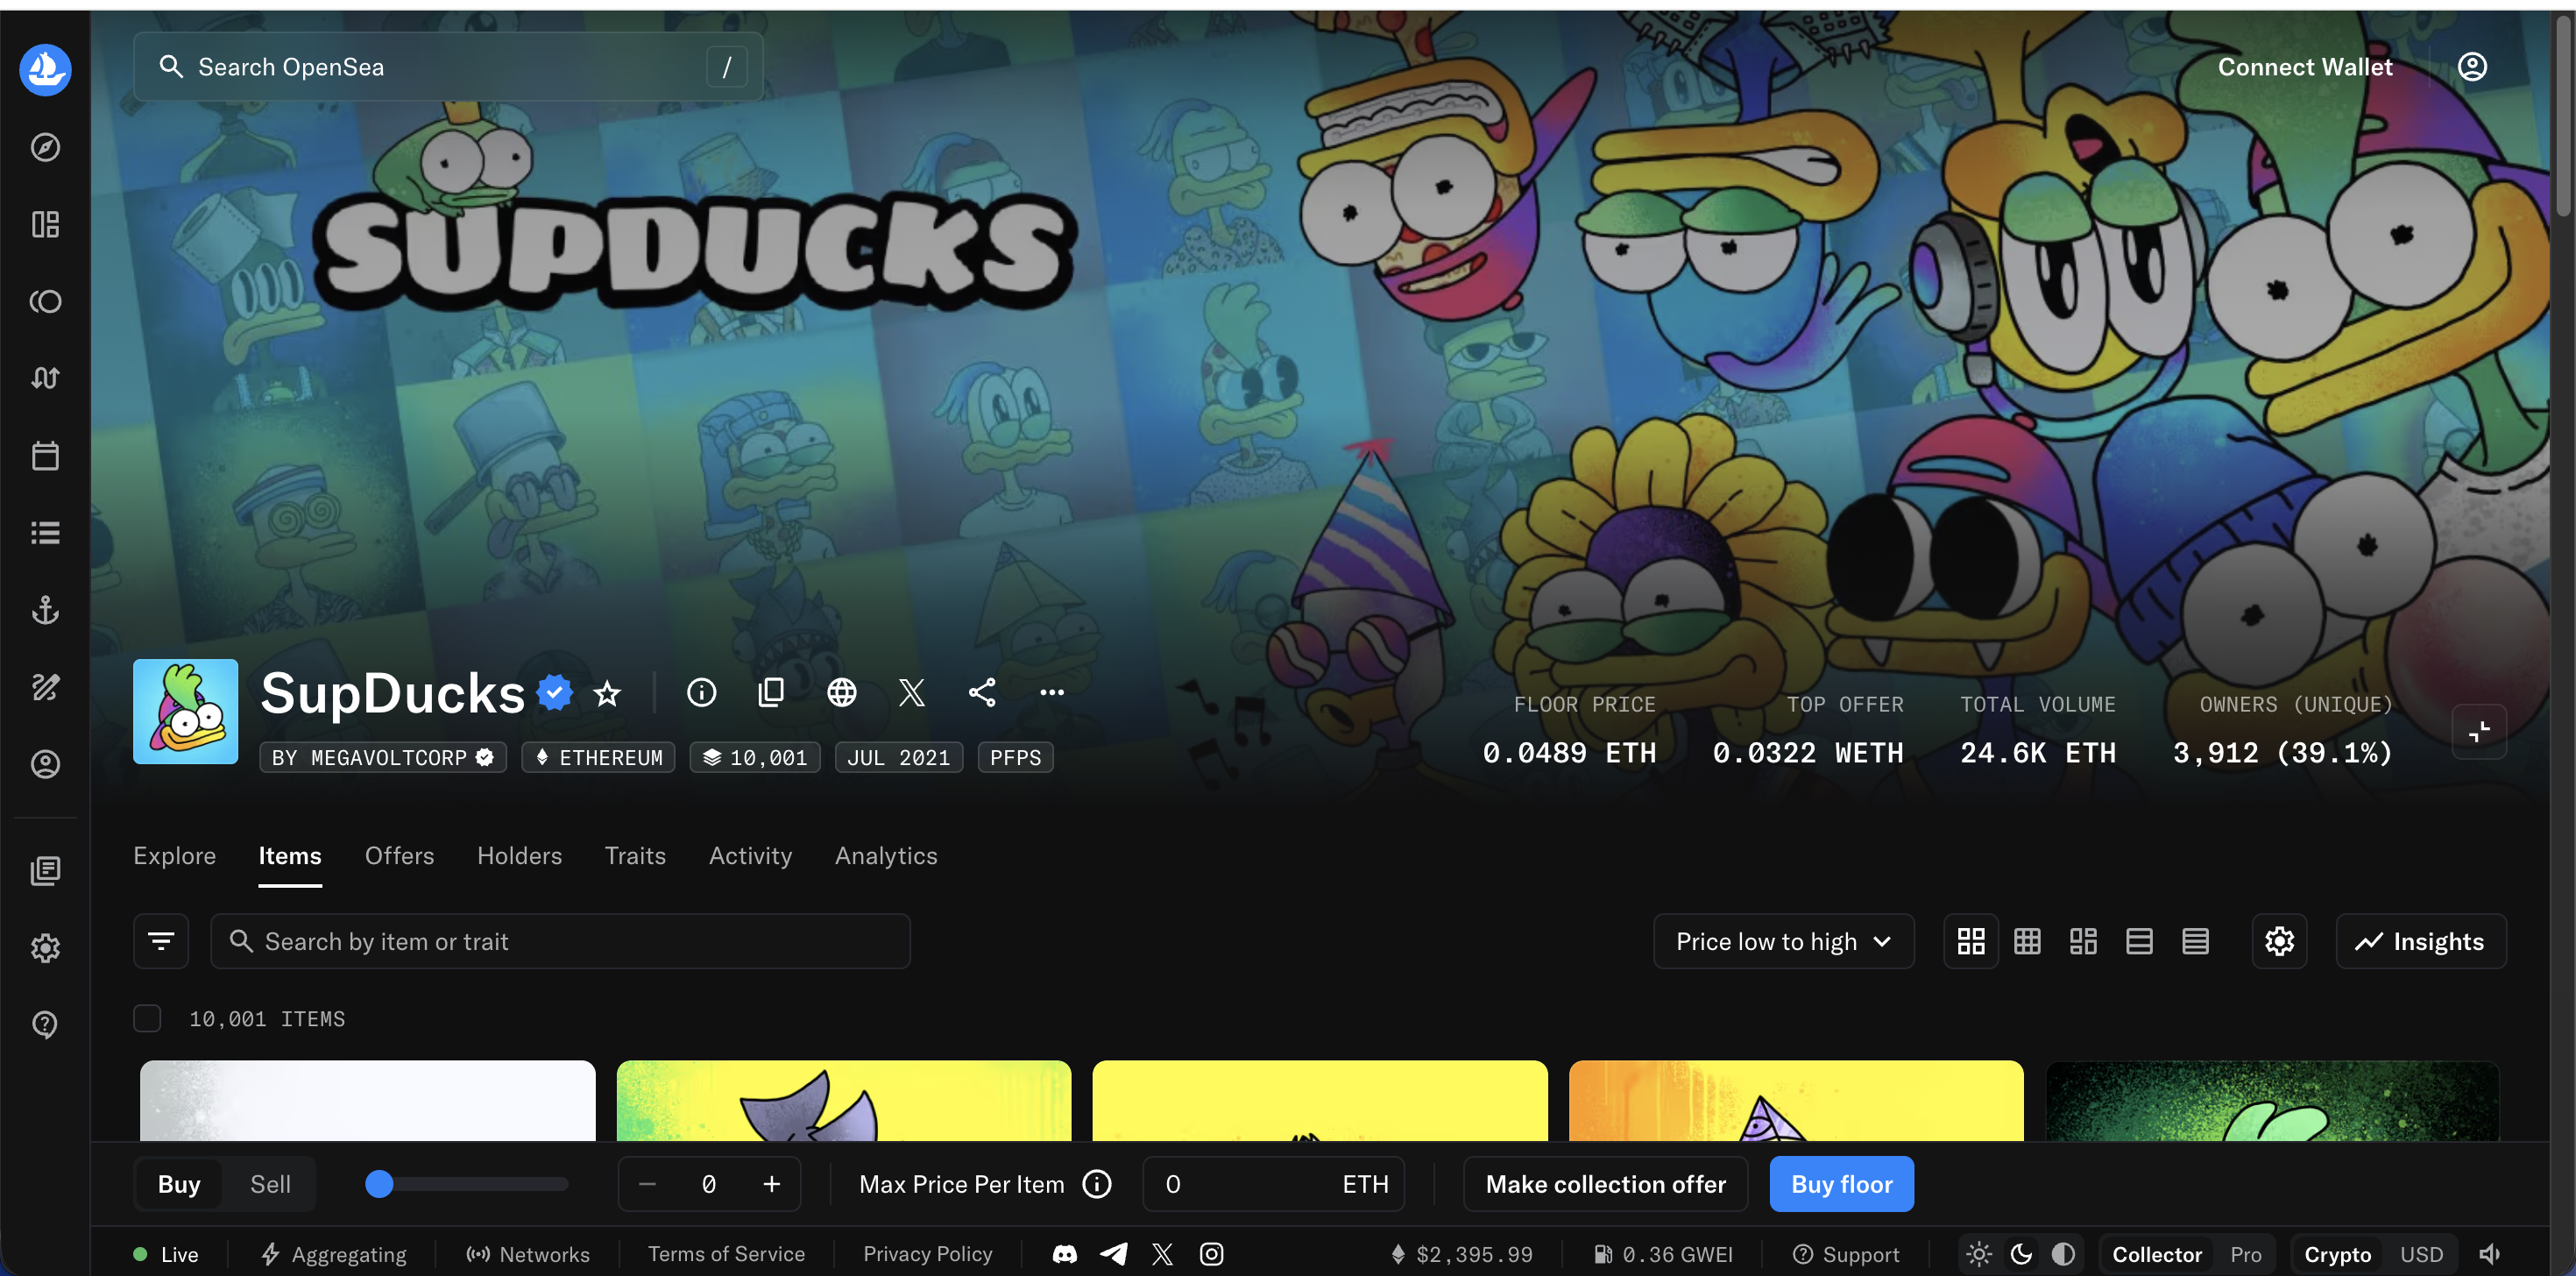Open the Activity tab
Image resolution: width=2576 pixels, height=1276 pixels.
pos(750,856)
